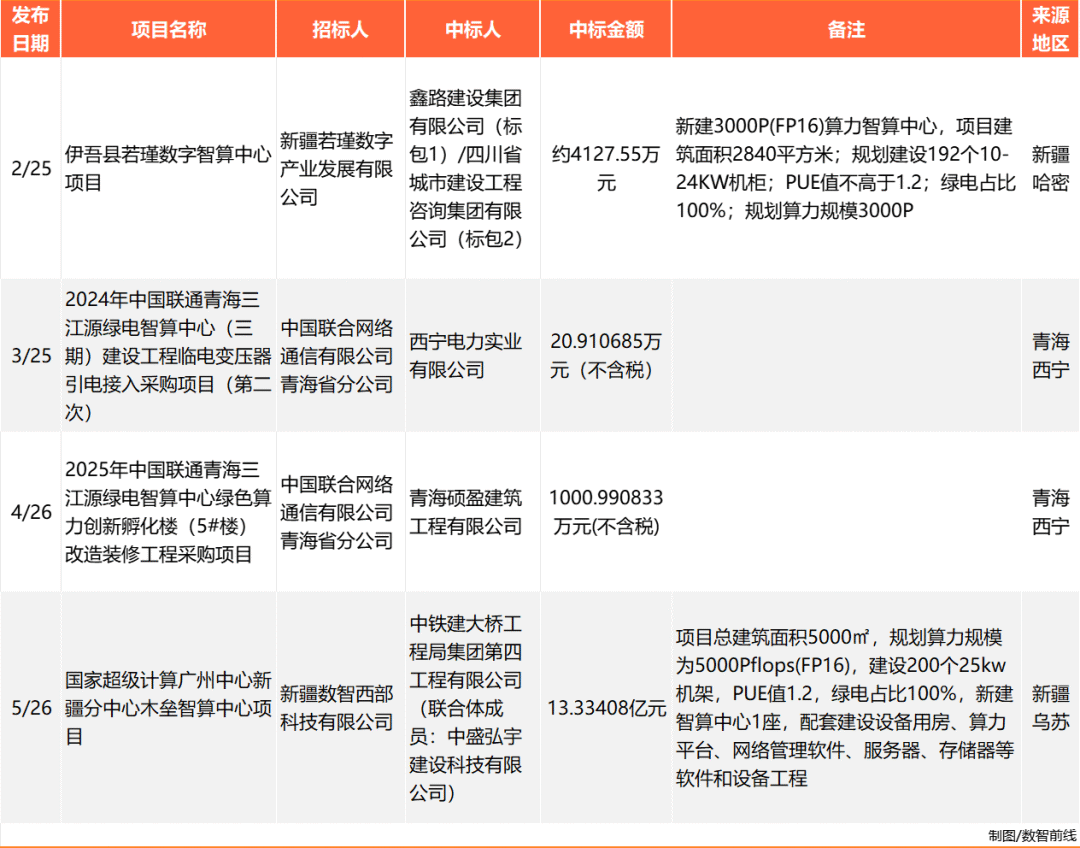Click remark about 新建3000P(FP16)算力智算中心

pos(846,169)
